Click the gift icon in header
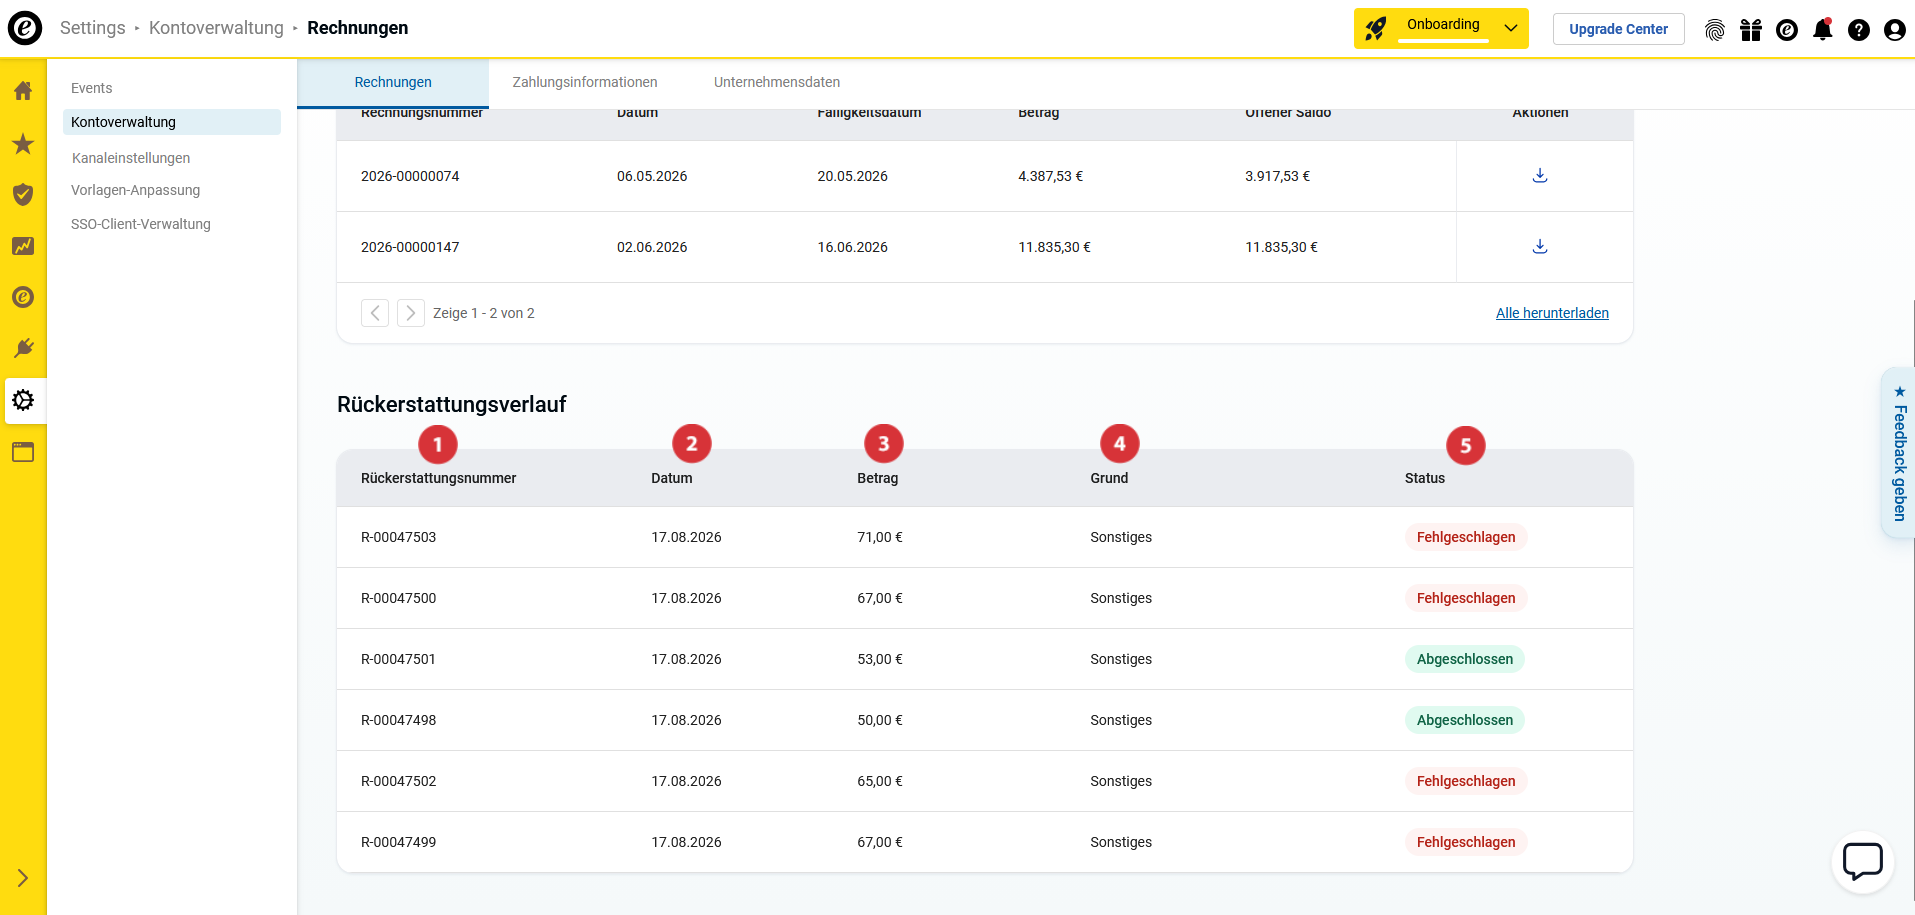Screen dimensions: 1915x915 1751,30
